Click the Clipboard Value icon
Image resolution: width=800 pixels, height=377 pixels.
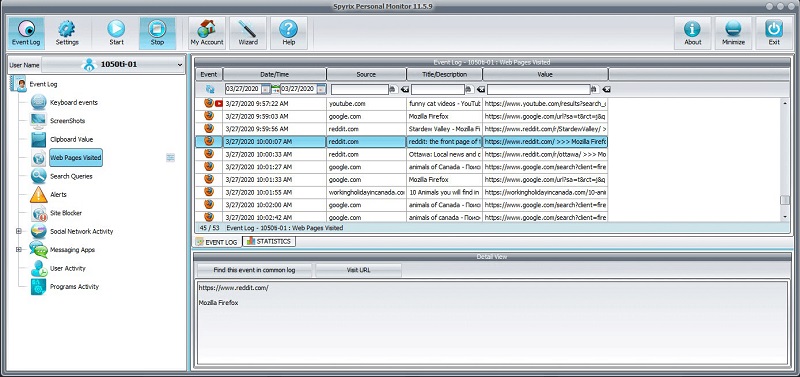pos(38,139)
